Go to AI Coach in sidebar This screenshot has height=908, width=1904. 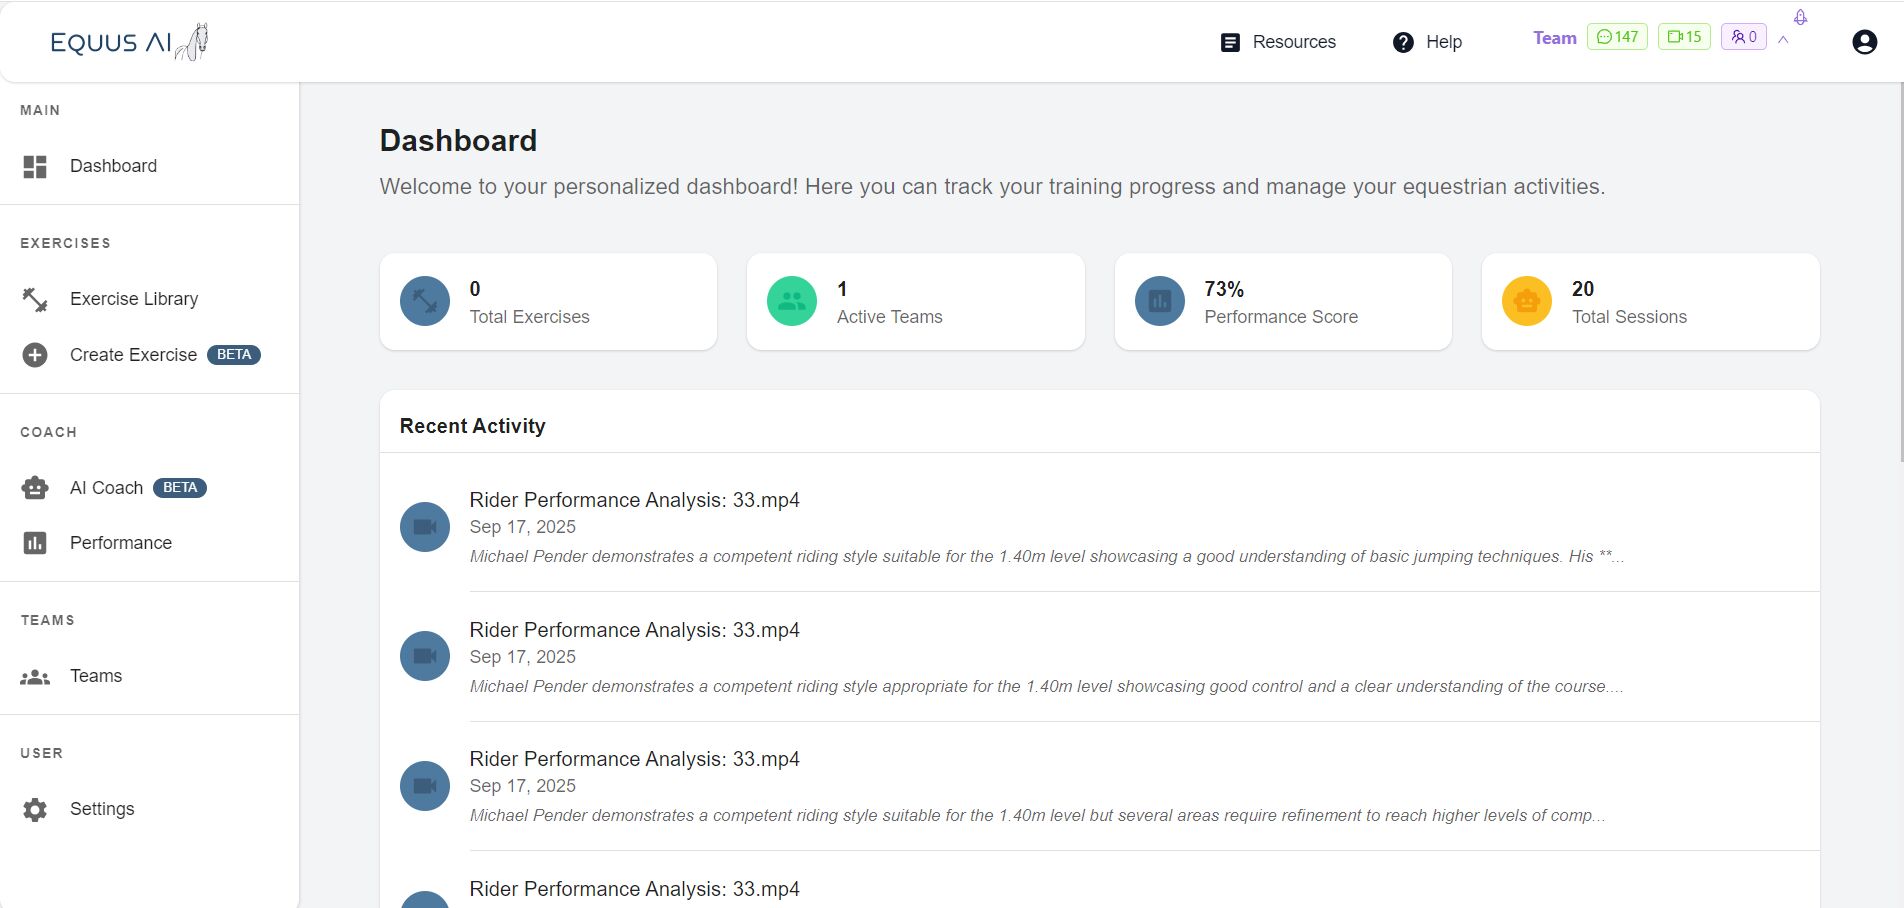pos(106,488)
